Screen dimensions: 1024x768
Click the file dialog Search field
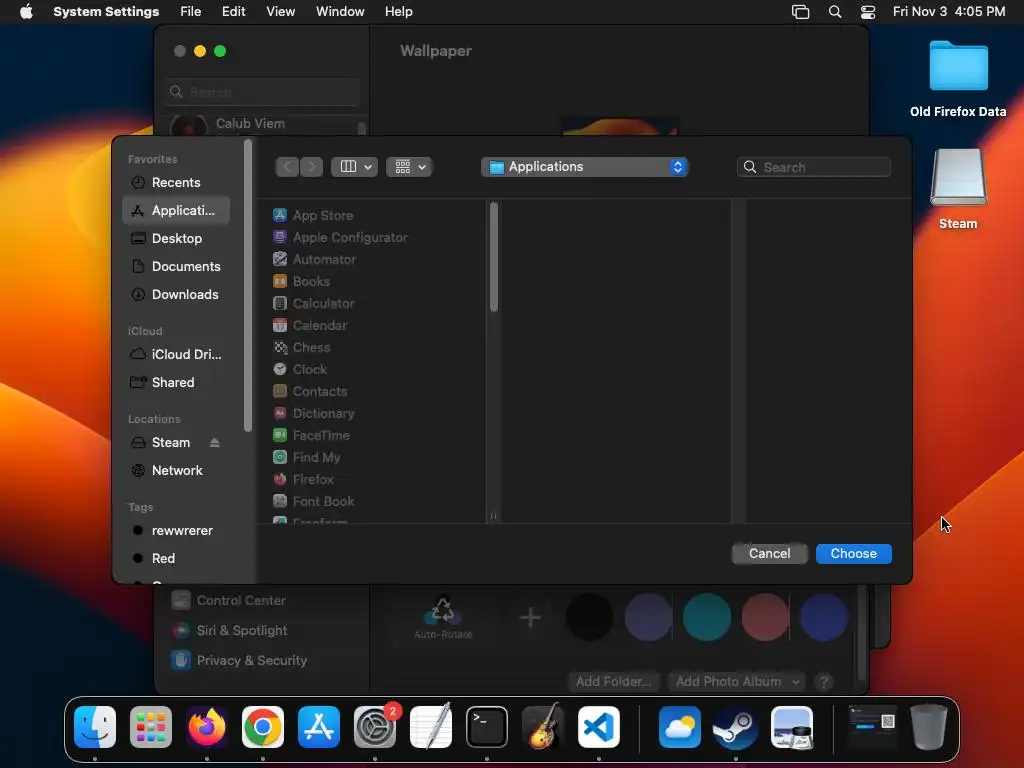coord(814,167)
